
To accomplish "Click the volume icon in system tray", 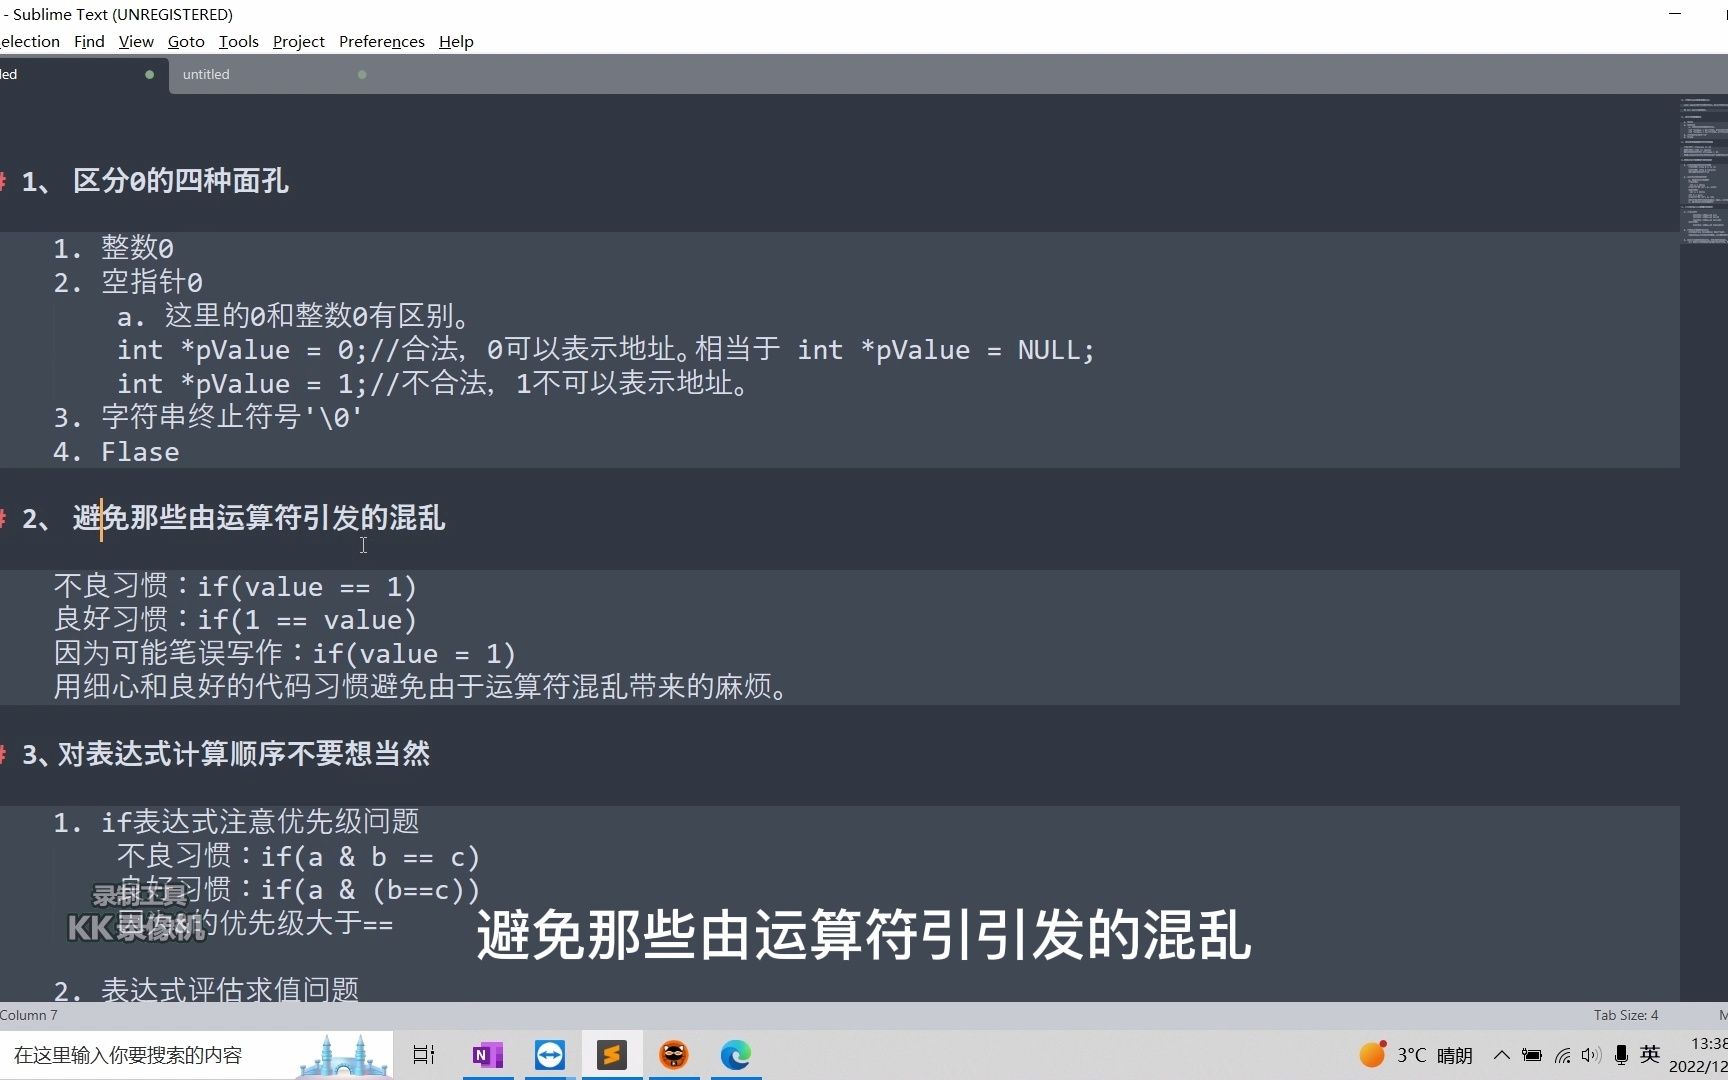I will click(x=1592, y=1054).
